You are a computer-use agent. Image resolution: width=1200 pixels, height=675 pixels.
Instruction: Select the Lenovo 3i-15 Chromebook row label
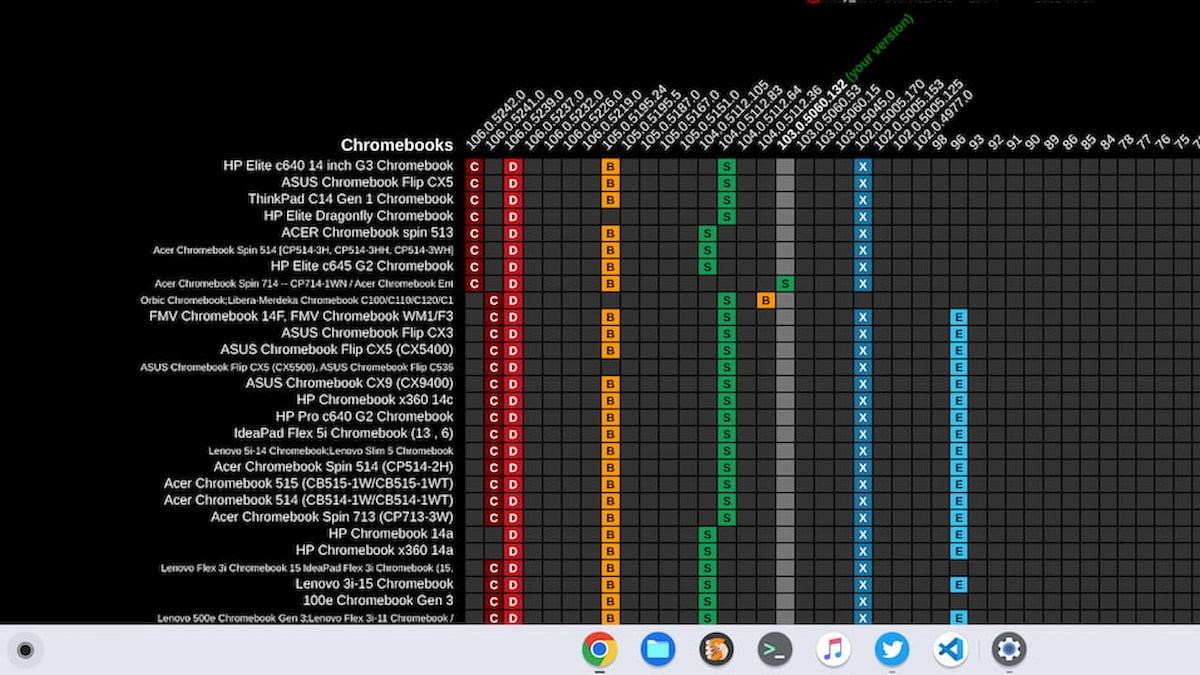(374, 584)
